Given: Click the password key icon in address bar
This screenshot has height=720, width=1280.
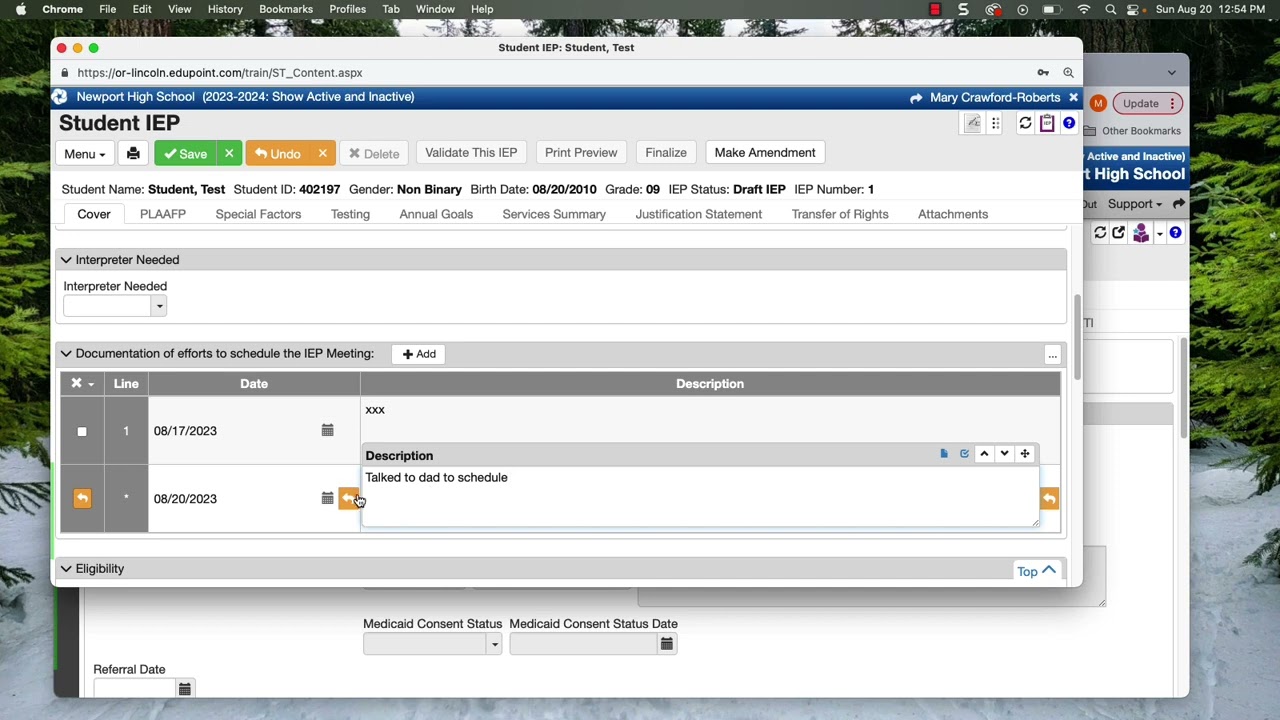Looking at the screenshot, I should [1043, 72].
